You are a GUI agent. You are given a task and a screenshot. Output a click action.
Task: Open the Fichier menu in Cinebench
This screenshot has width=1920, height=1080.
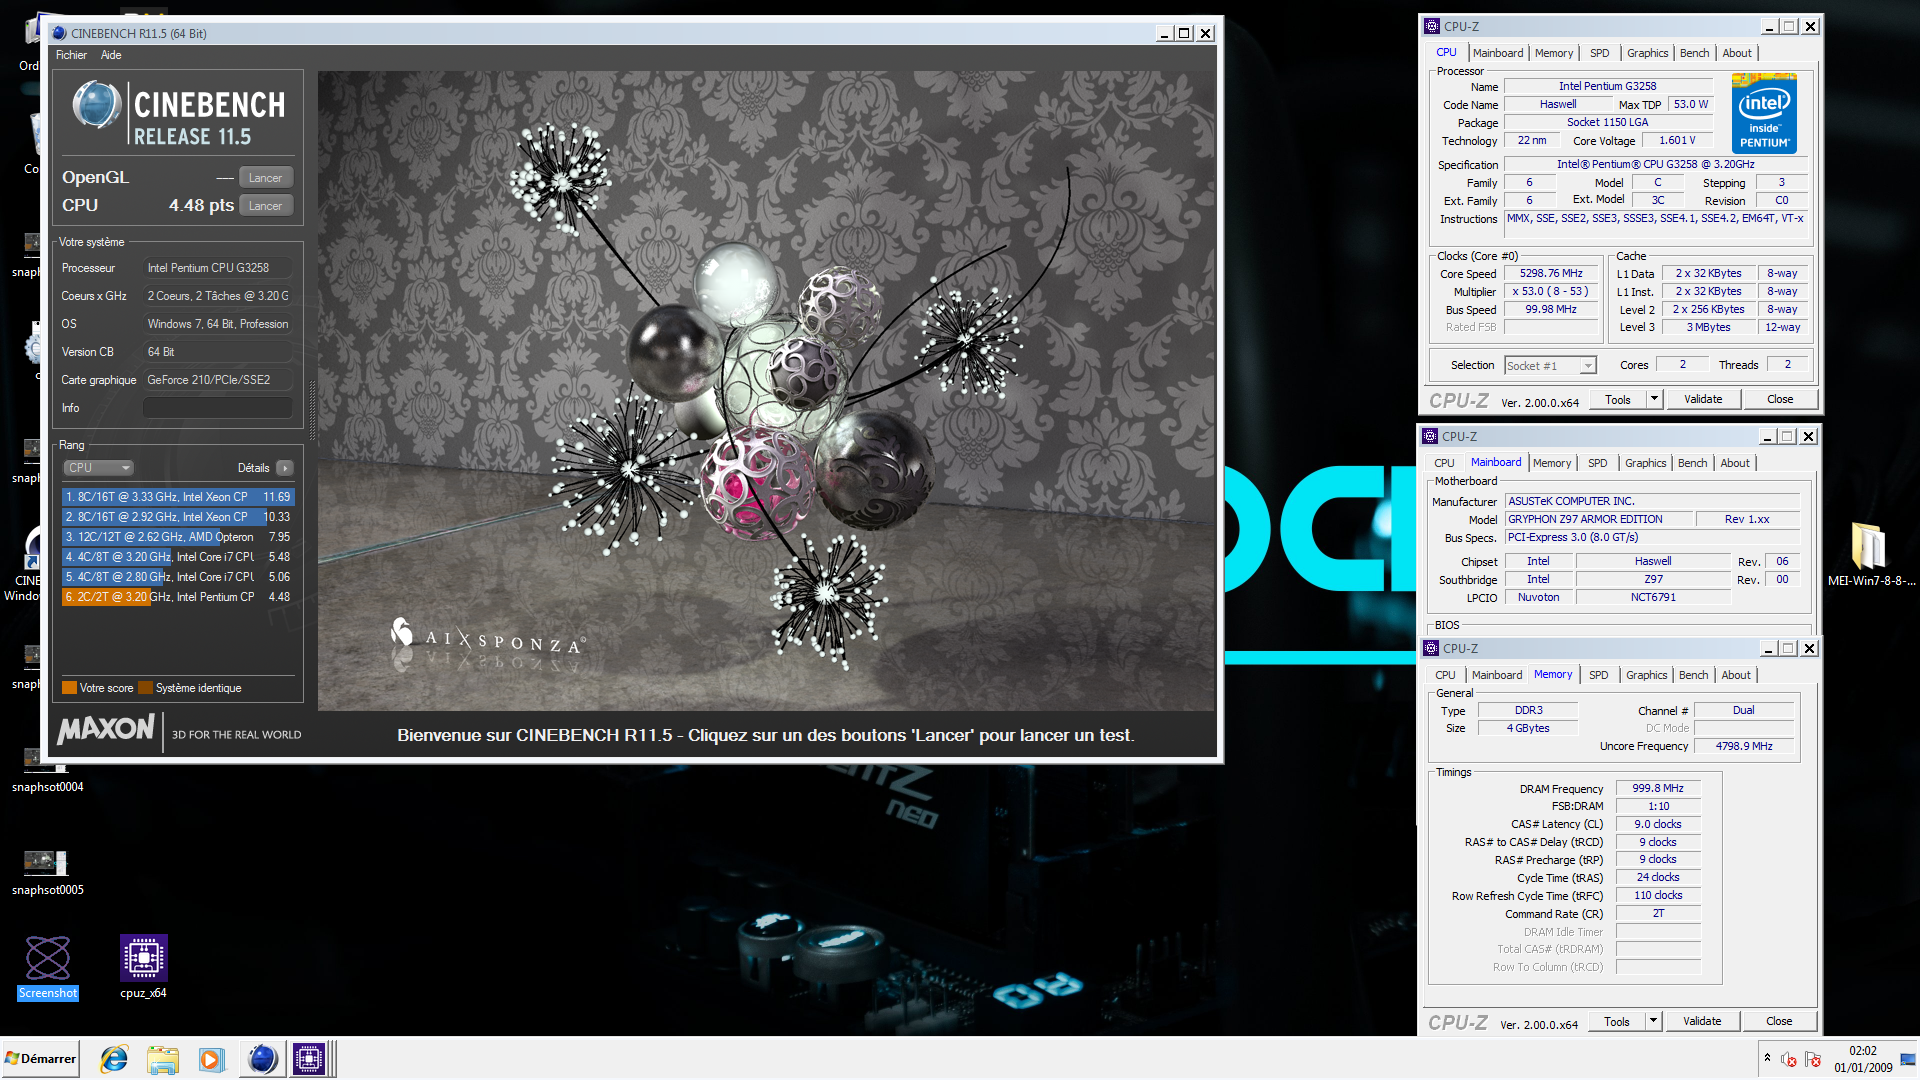click(71, 55)
